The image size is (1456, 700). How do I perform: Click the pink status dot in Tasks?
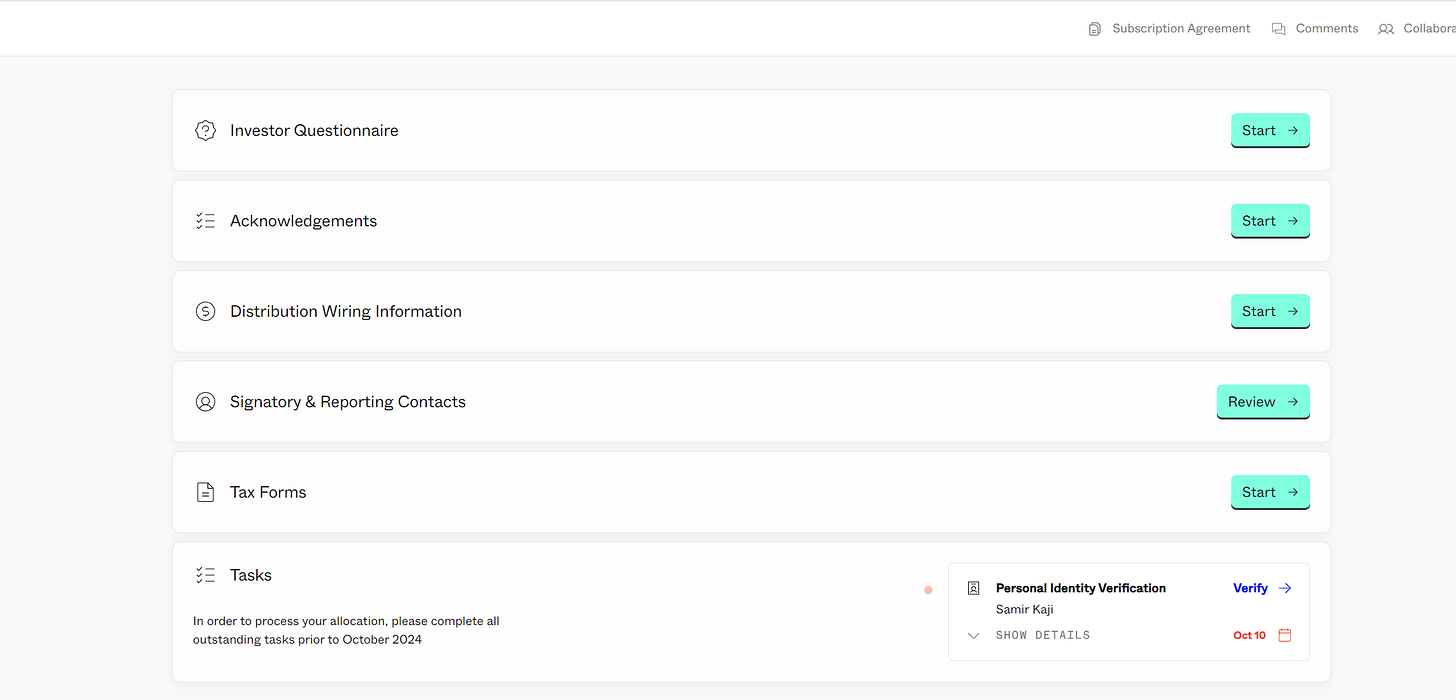(928, 590)
